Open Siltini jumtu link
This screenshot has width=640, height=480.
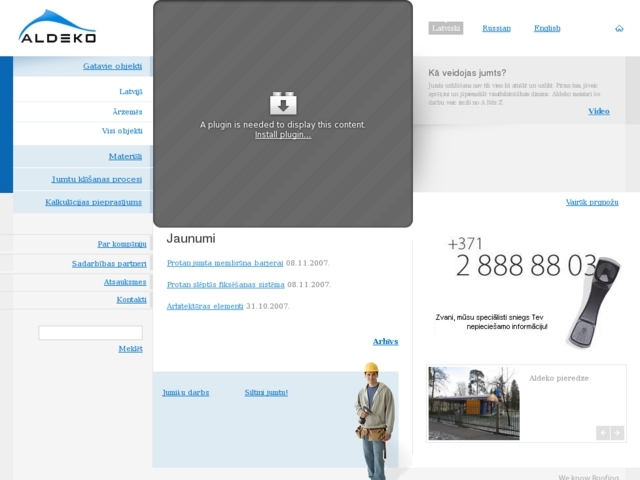266,393
